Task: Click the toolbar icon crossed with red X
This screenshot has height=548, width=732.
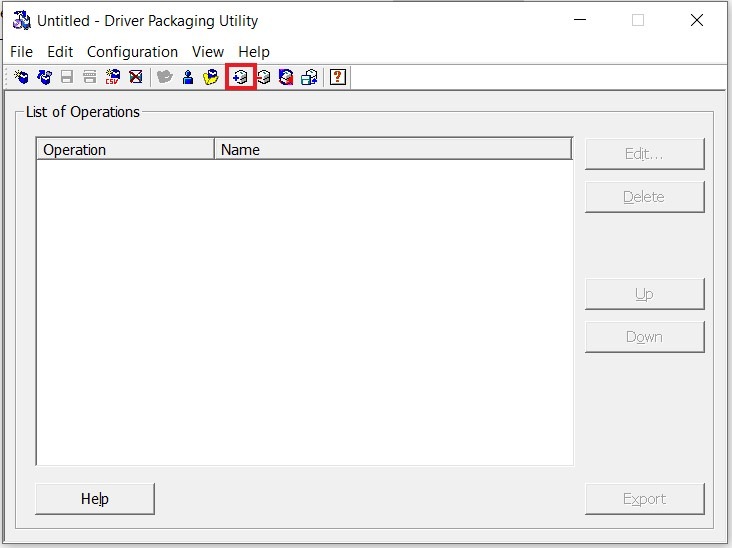Action: coord(136,77)
